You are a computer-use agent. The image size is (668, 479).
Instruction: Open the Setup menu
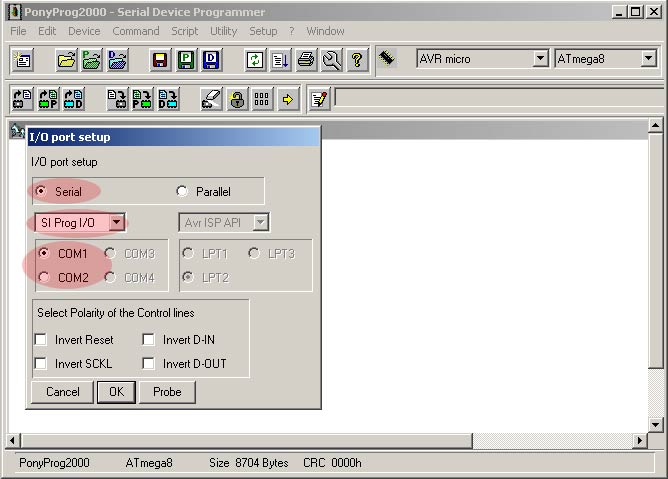(x=263, y=31)
